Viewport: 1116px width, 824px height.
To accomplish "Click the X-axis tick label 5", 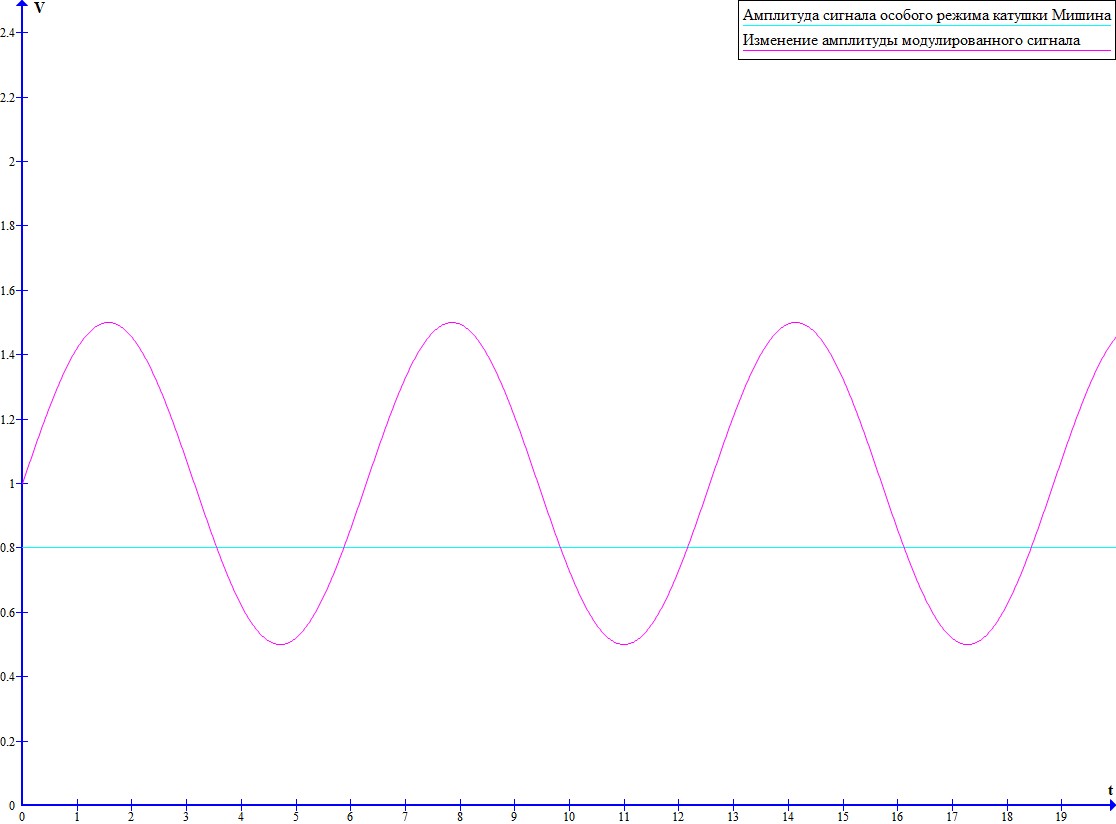I will pyautogui.click(x=295, y=816).
